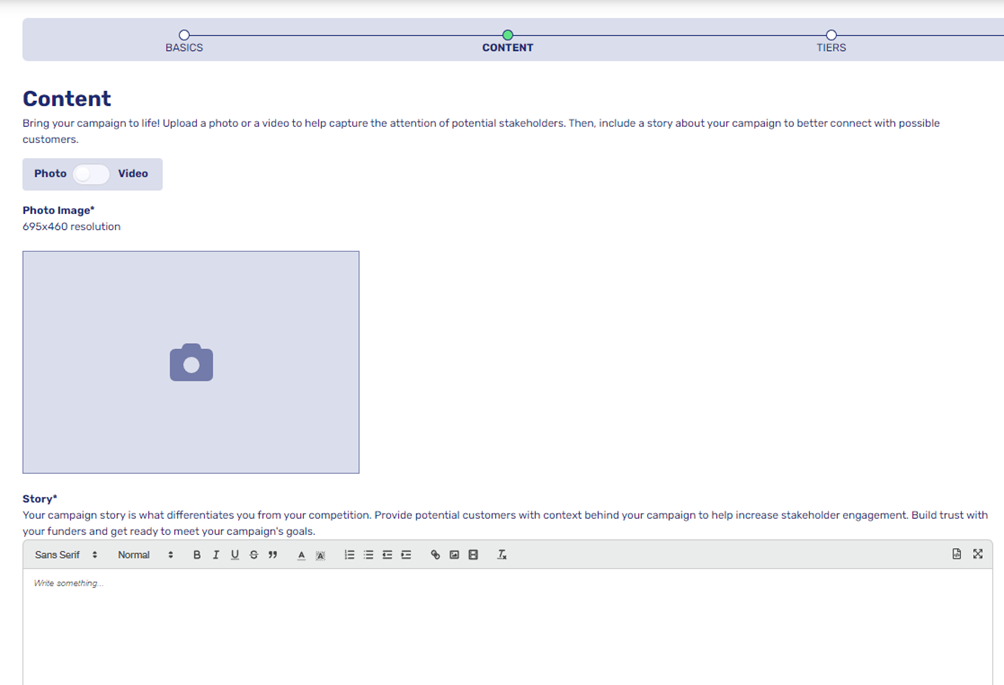Insert a blockquote using quote icon

tap(273, 555)
